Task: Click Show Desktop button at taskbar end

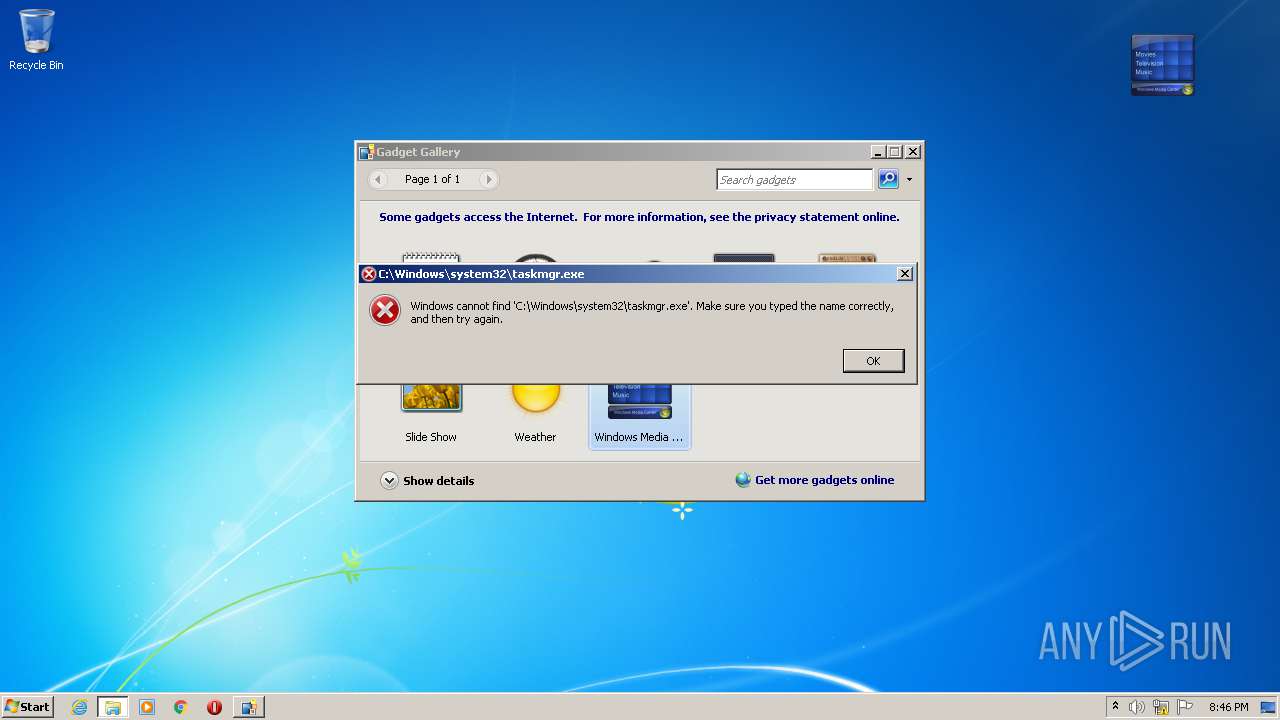Action: pos(1268,707)
